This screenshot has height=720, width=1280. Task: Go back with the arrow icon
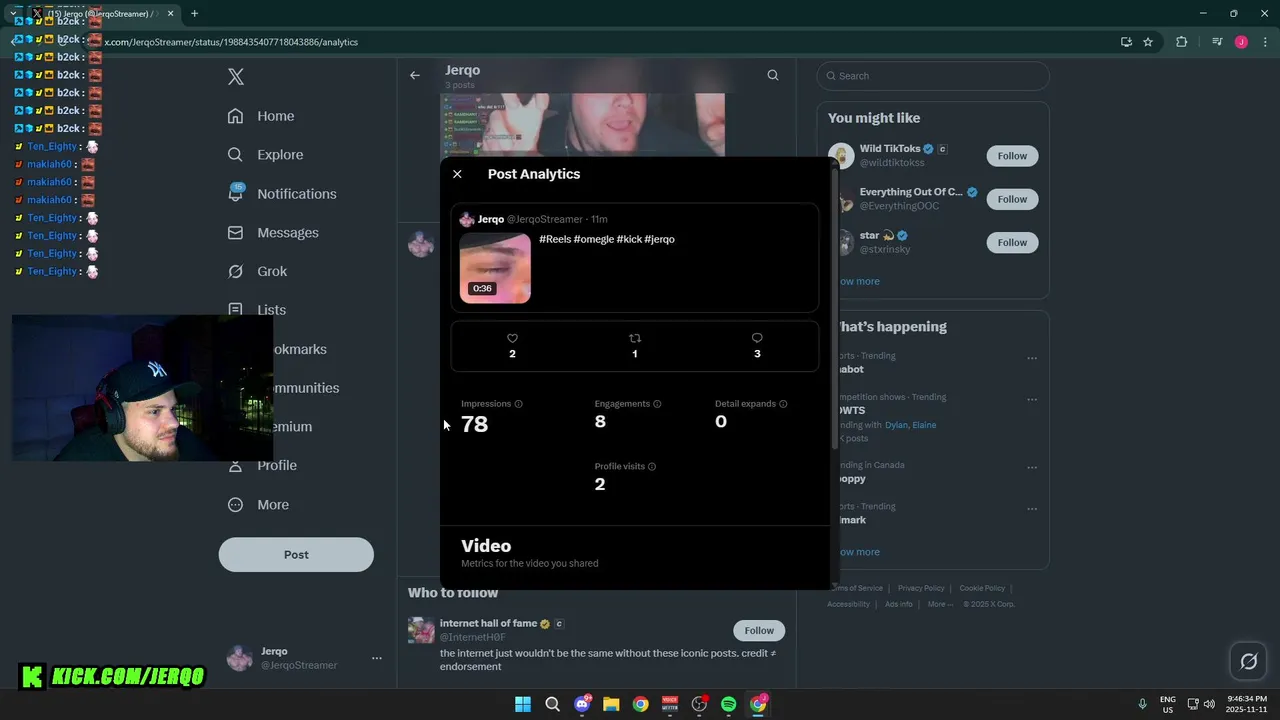[415, 75]
